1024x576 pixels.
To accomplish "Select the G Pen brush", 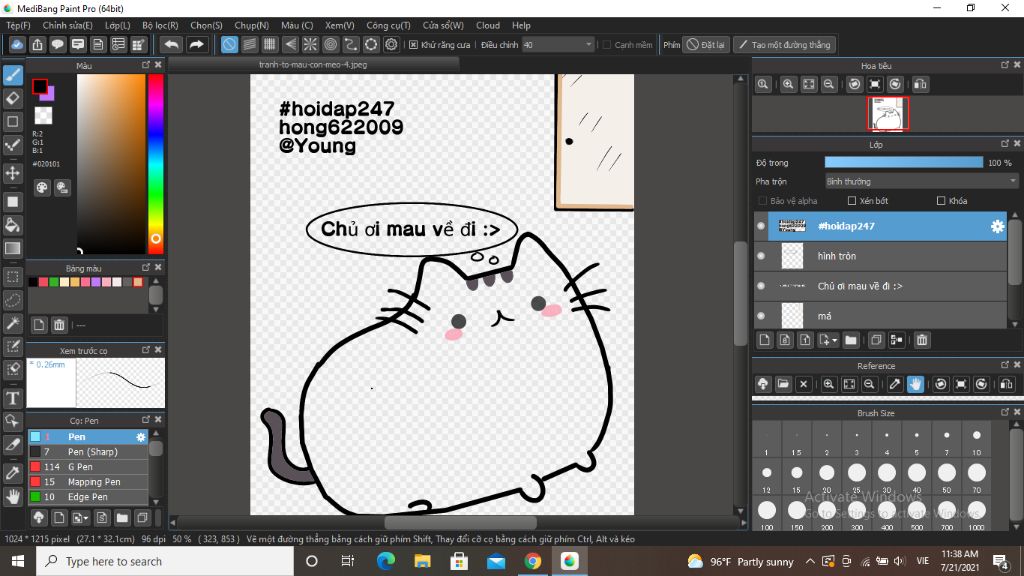I will tap(88, 467).
